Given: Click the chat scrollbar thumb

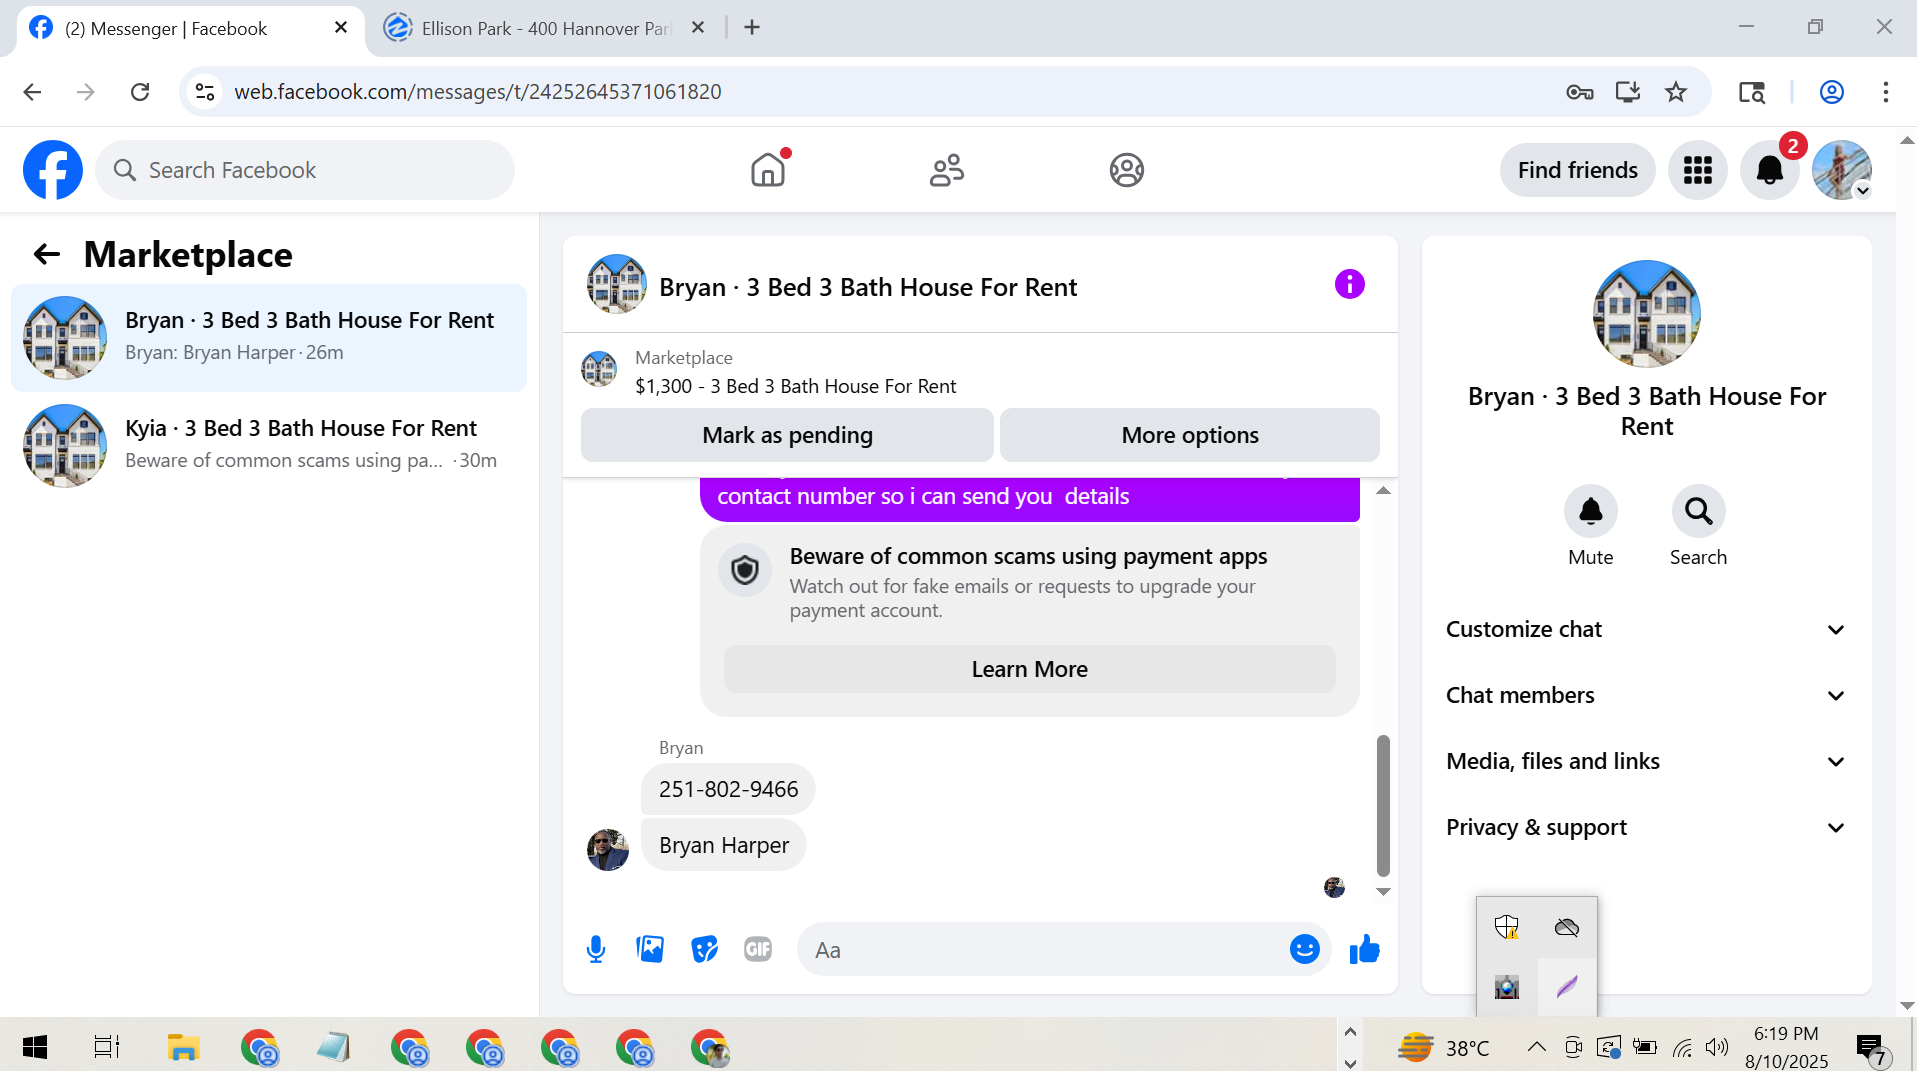Looking at the screenshot, I should tap(1383, 805).
